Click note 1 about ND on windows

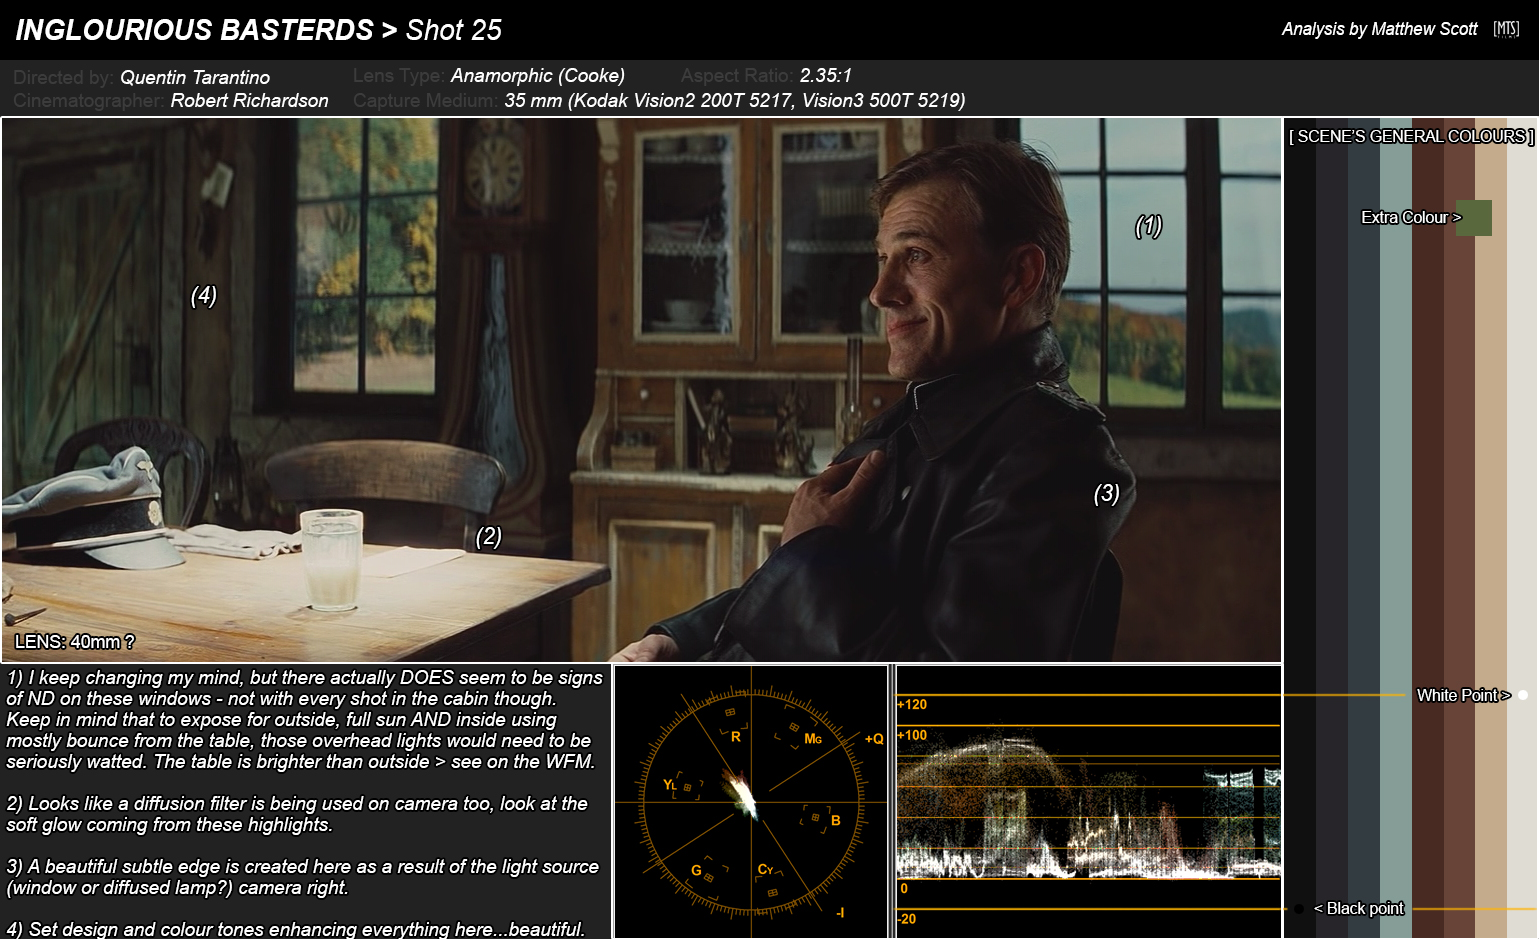tap(304, 719)
